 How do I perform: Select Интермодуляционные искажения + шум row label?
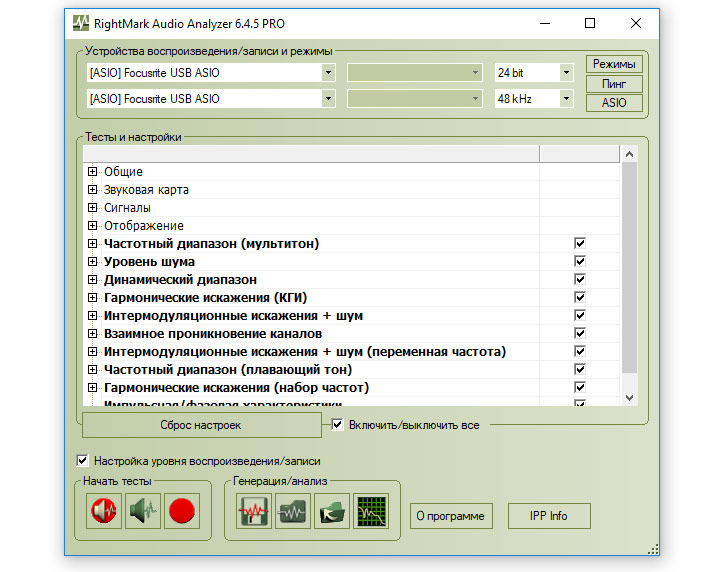pos(233,316)
